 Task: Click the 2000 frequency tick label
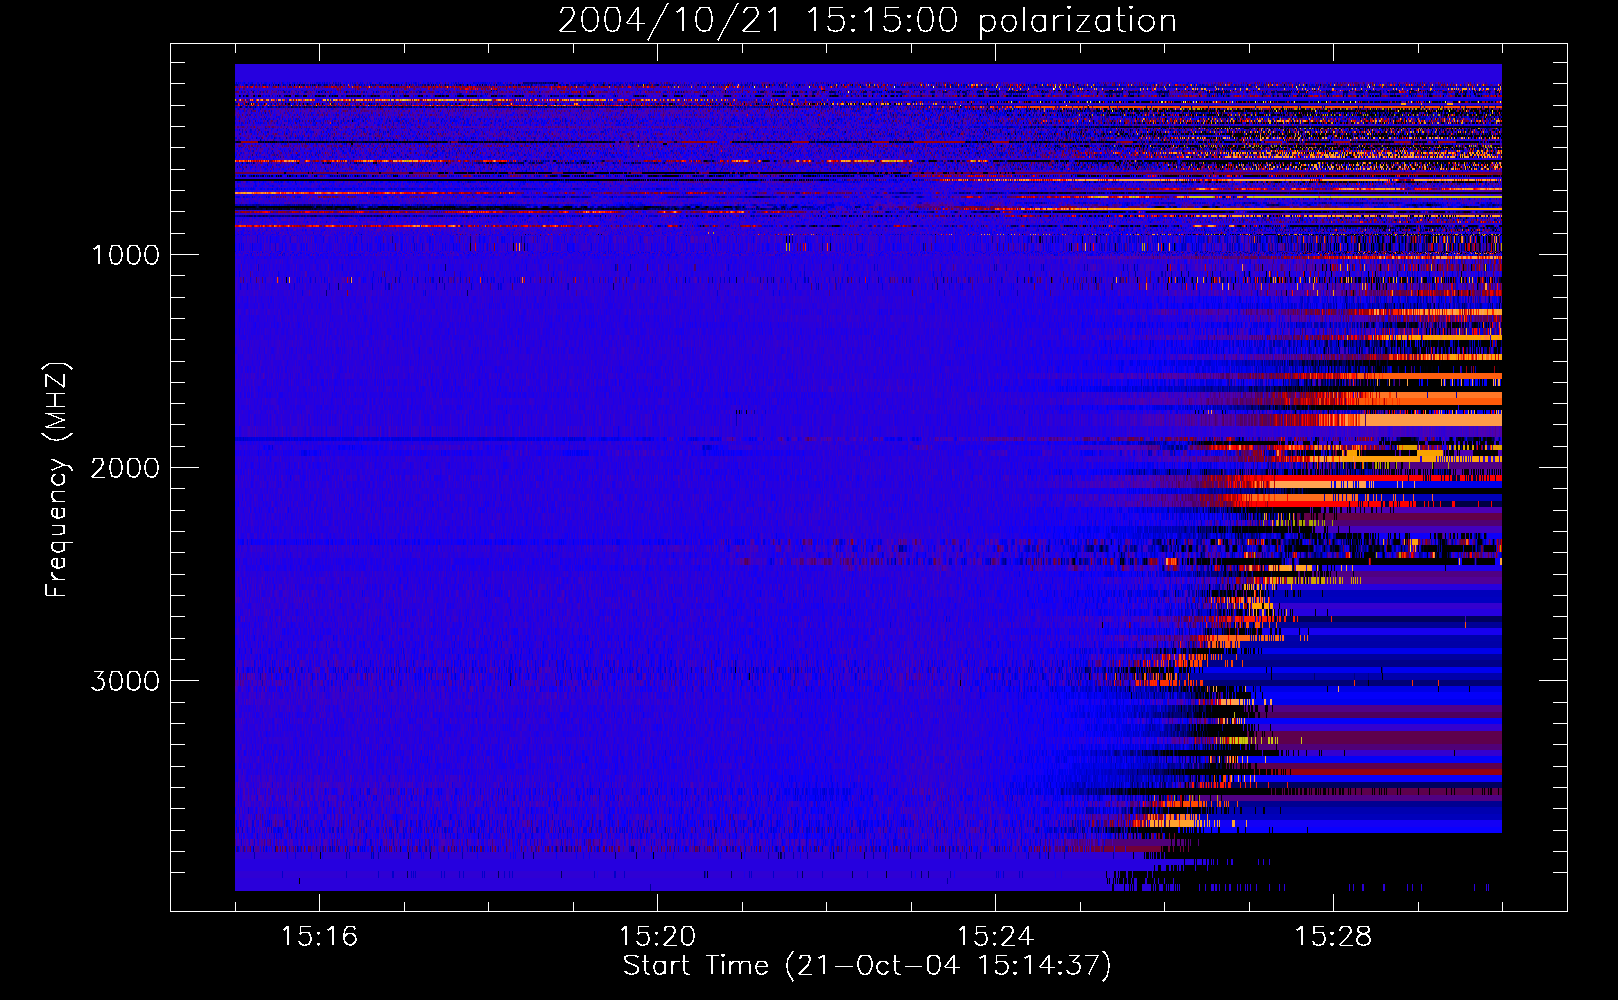[x=125, y=468]
